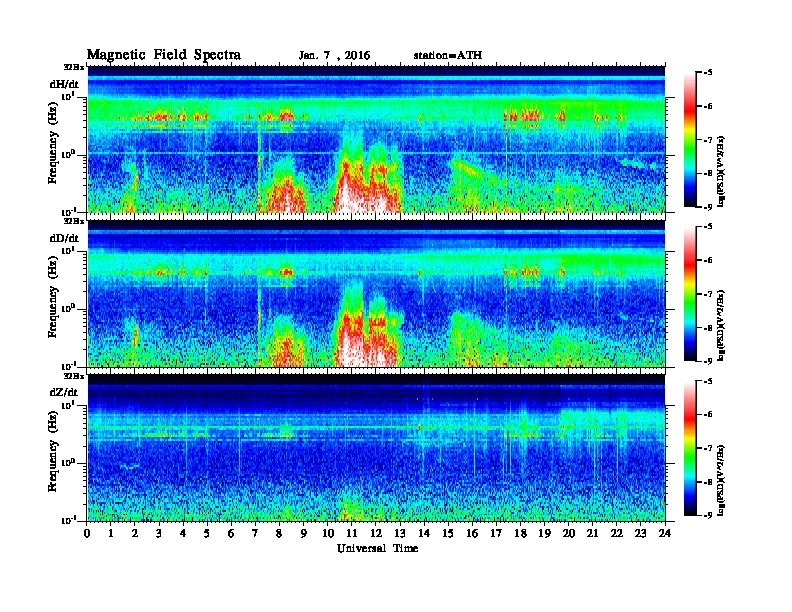Click hour "17" on the Universal Time axis

(496, 533)
